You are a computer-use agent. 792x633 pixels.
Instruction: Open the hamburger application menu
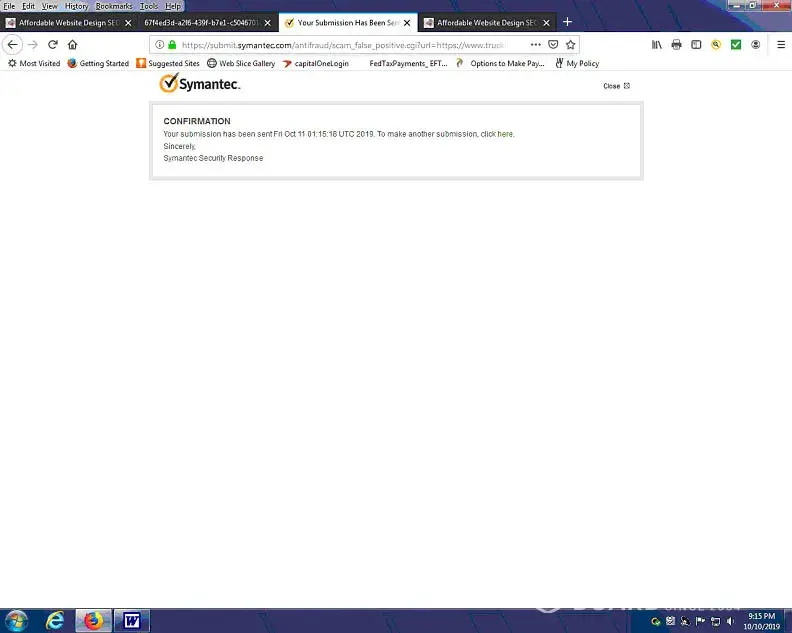781,45
